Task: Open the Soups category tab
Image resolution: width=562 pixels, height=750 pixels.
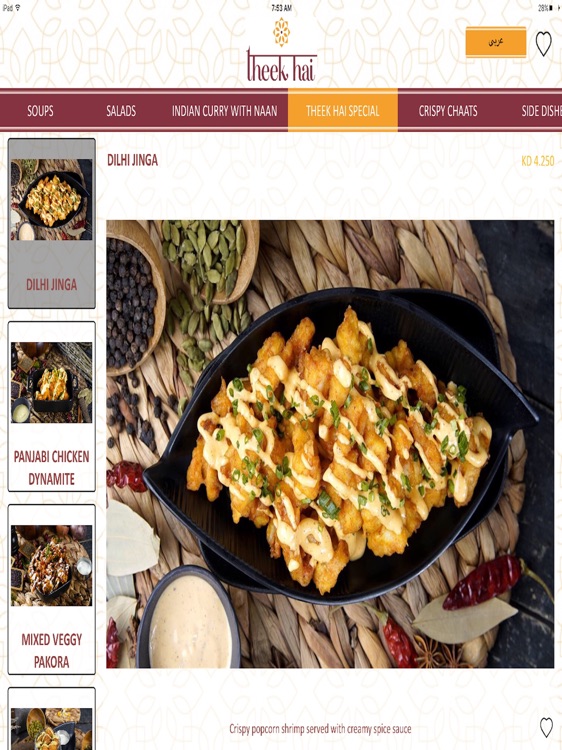Action: coord(40,111)
